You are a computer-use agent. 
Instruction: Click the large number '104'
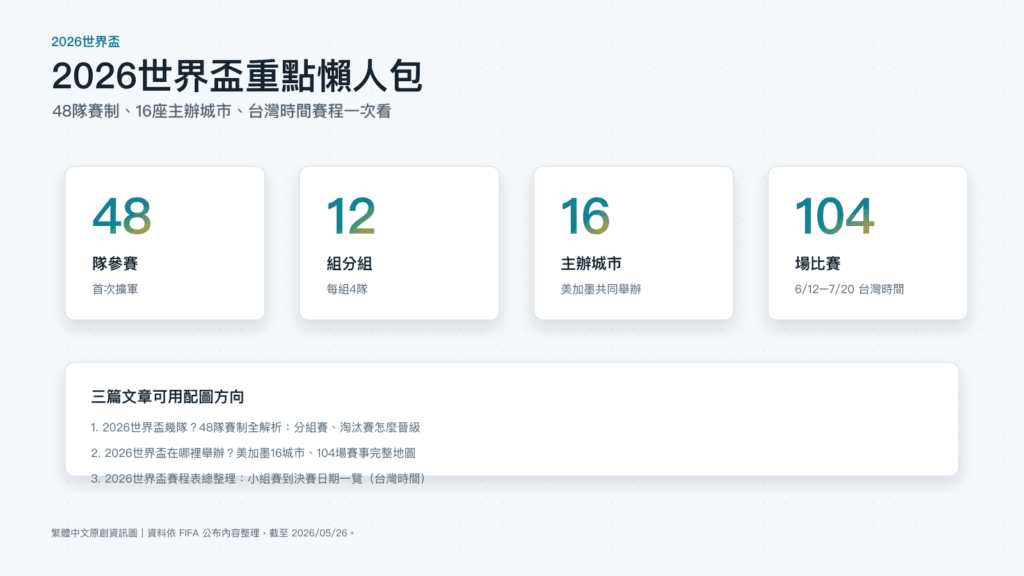tap(834, 216)
